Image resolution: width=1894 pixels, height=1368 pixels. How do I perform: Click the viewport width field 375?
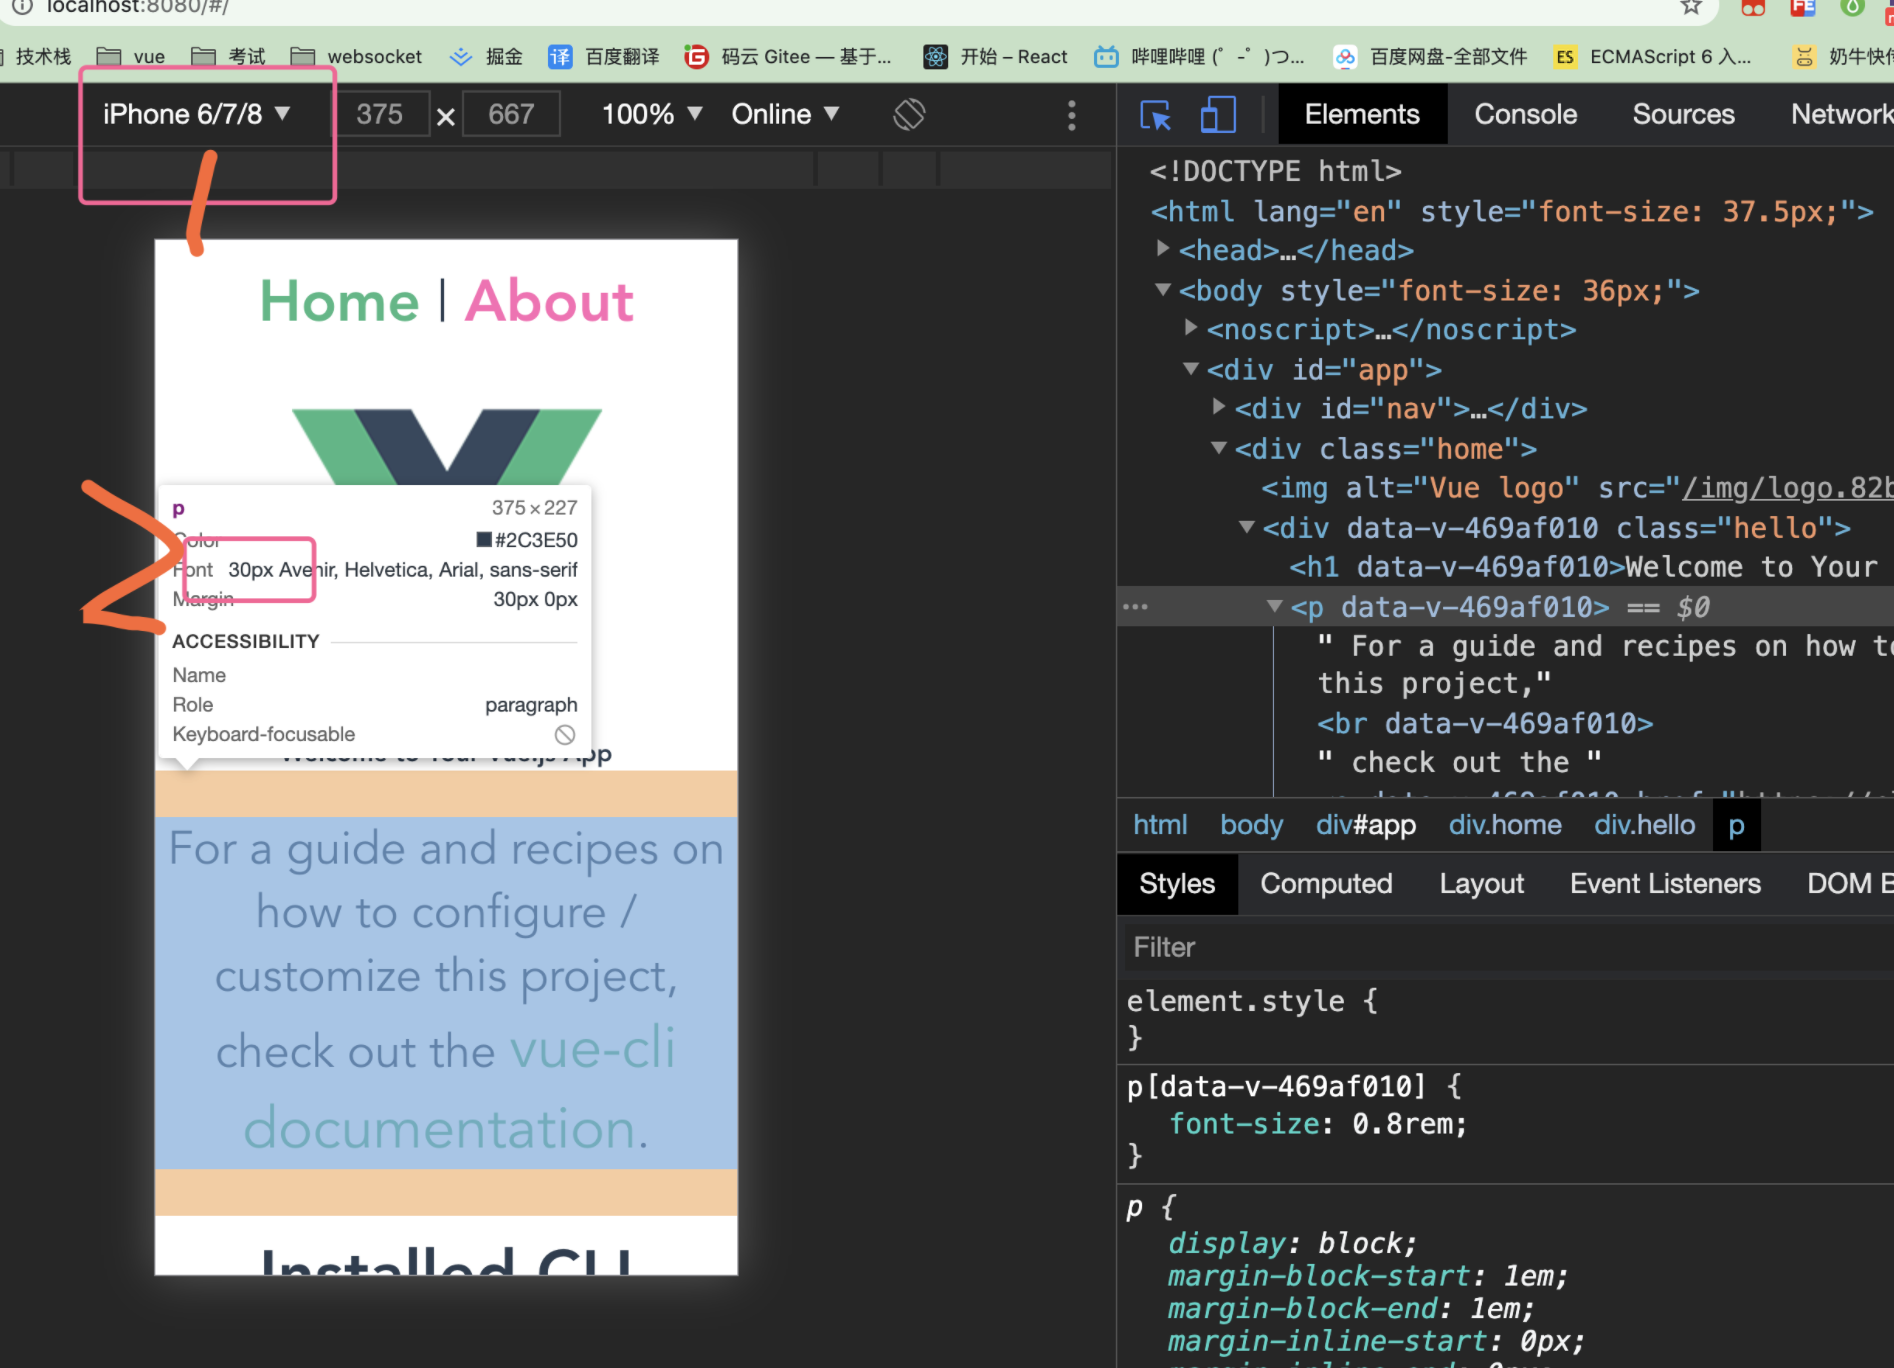click(x=381, y=114)
